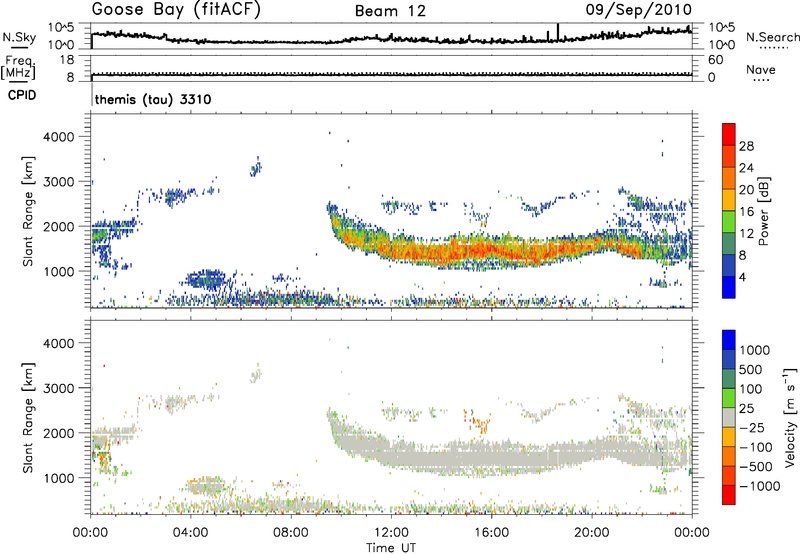
Task: Click the Nave axis tick label '60'
Action: 715,60
